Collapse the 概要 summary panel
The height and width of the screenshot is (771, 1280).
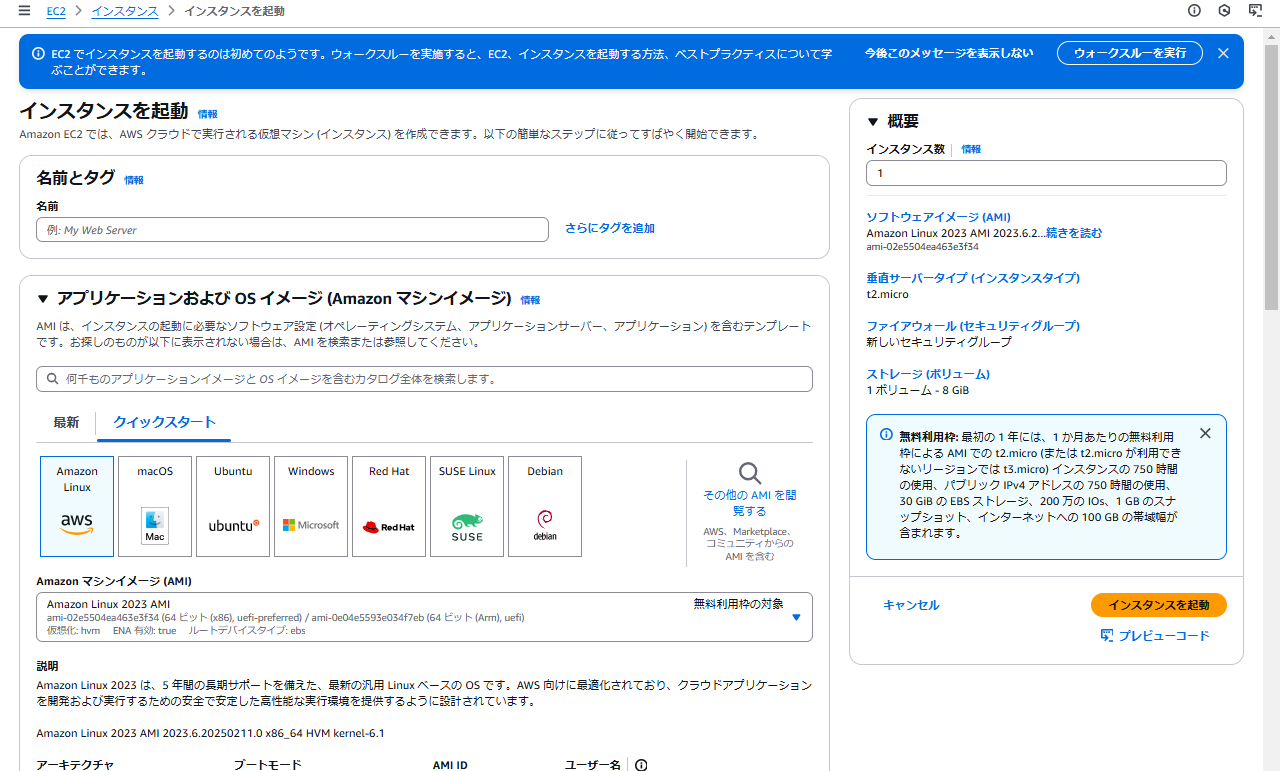coord(873,122)
